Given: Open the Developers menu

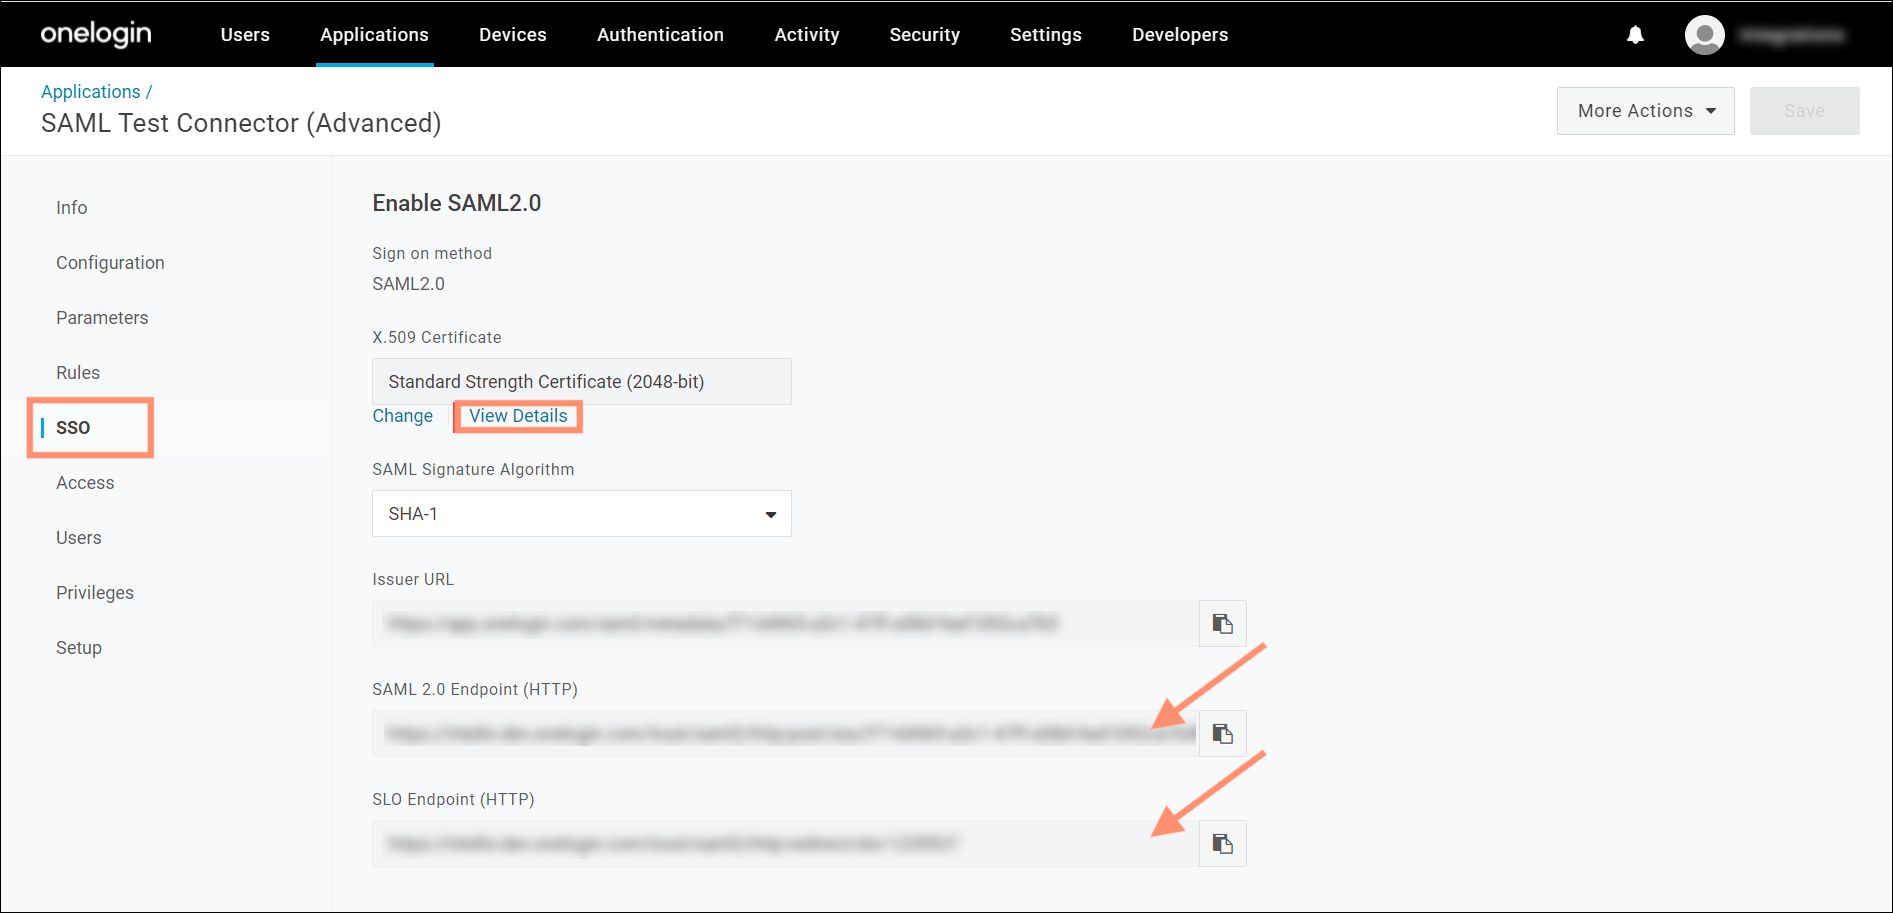Looking at the screenshot, I should tap(1179, 35).
